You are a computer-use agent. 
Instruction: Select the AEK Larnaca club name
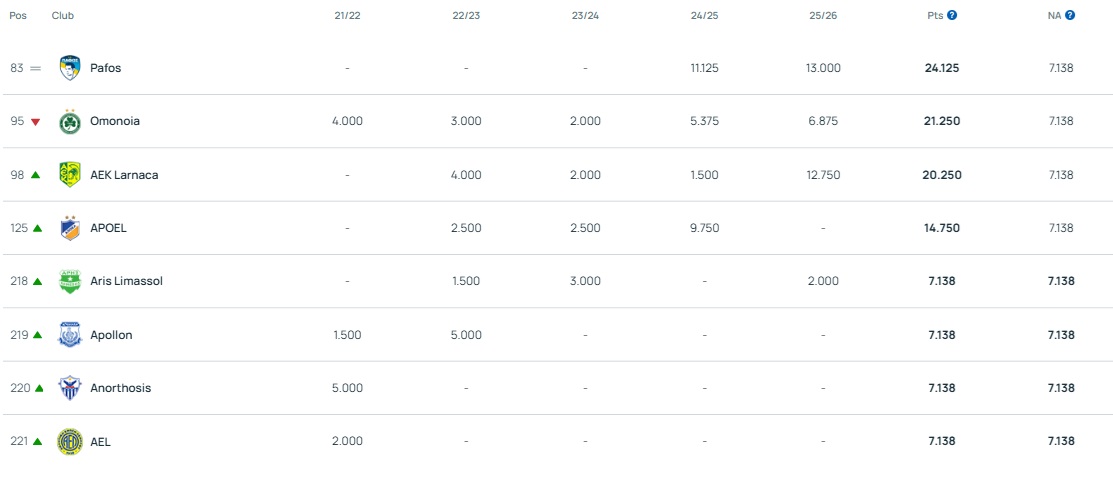click(124, 175)
